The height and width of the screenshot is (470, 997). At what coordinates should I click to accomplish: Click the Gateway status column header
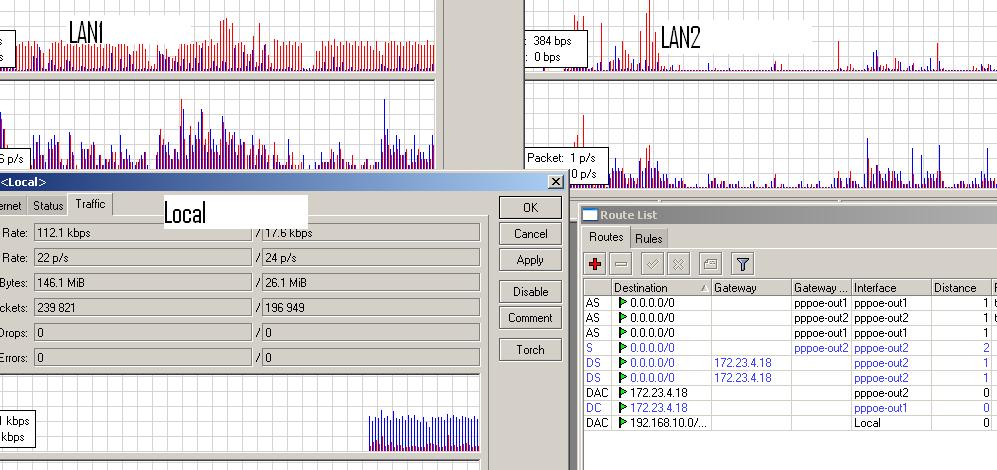tap(822, 288)
